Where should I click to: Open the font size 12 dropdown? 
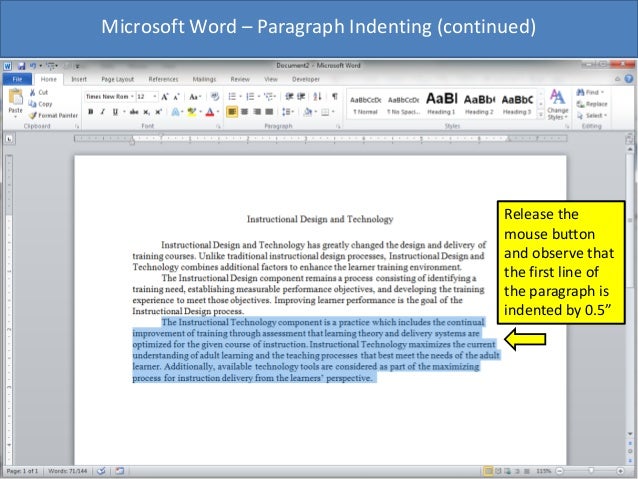(155, 96)
